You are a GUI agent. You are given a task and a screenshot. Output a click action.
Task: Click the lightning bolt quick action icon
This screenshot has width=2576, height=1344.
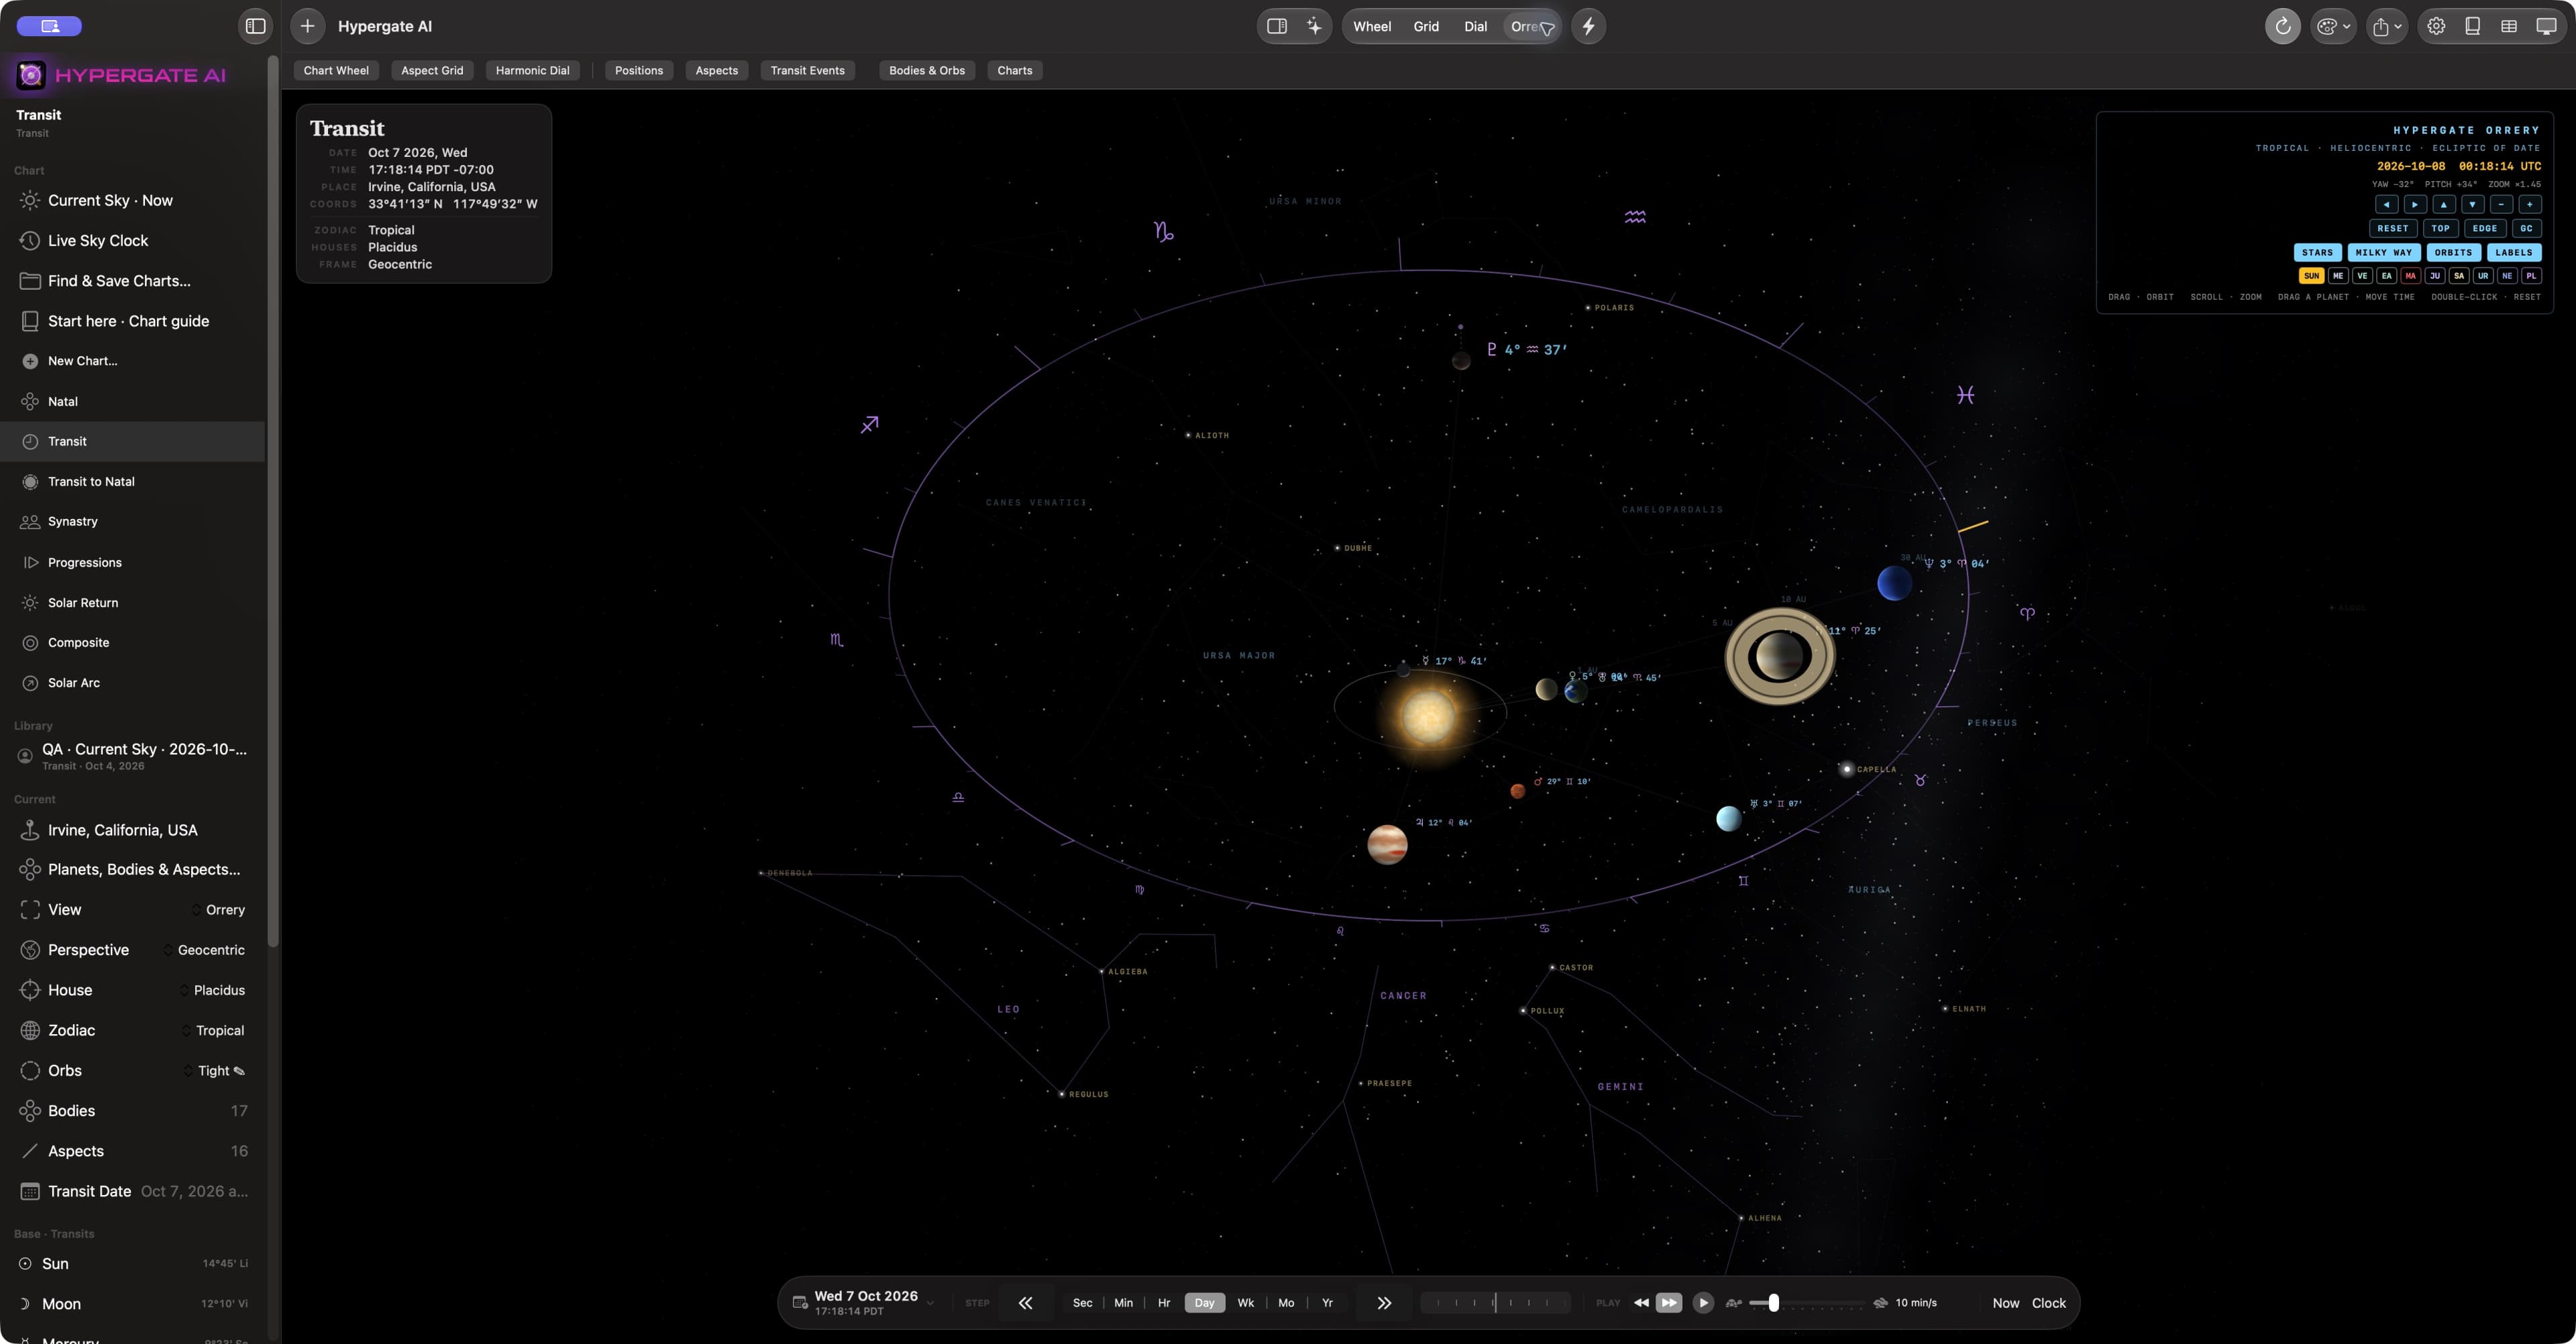pos(1588,26)
